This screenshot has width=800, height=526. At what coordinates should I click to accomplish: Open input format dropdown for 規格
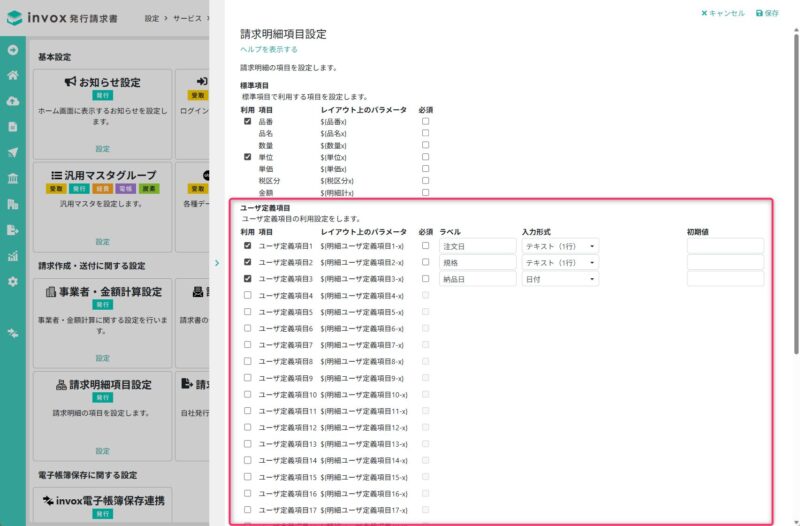[560, 262]
